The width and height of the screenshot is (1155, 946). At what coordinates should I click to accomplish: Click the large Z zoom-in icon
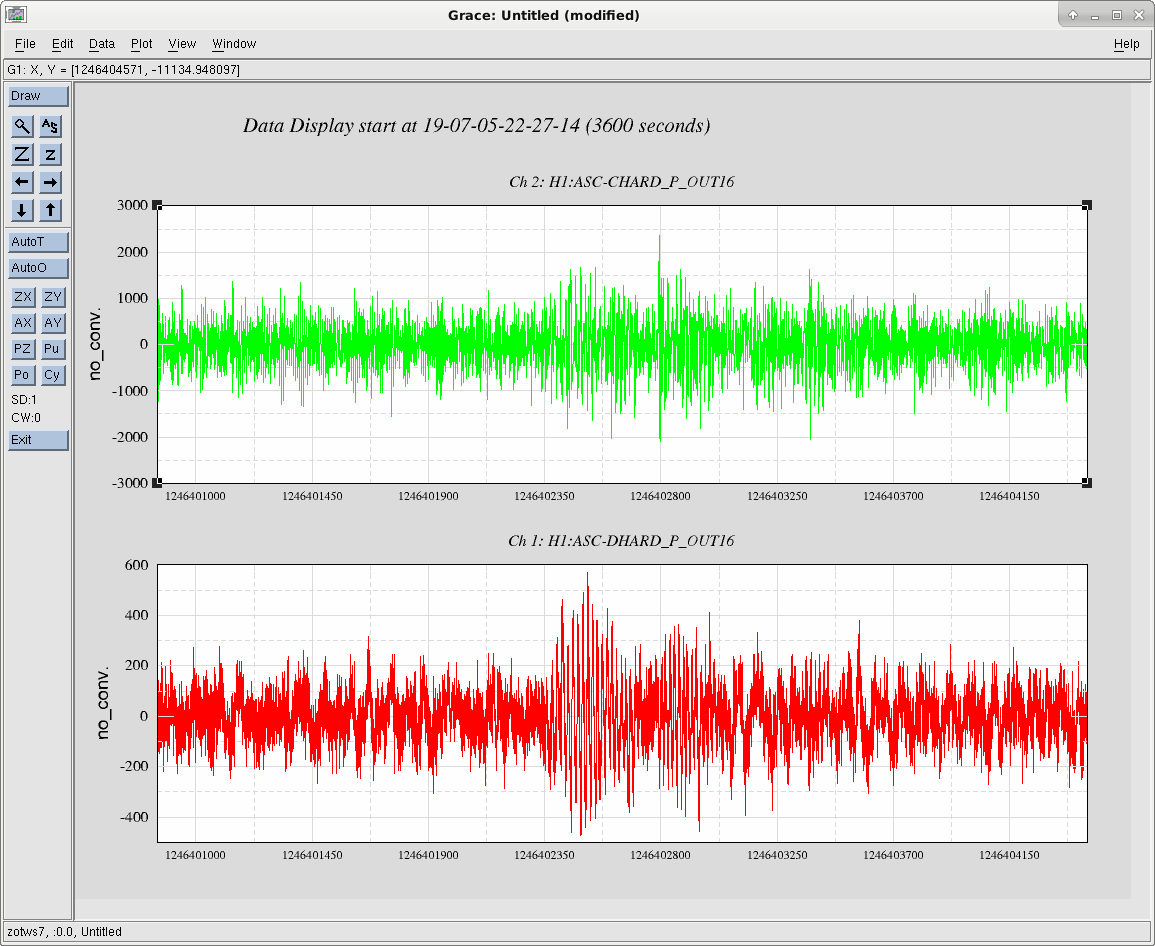click(x=22, y=155)
